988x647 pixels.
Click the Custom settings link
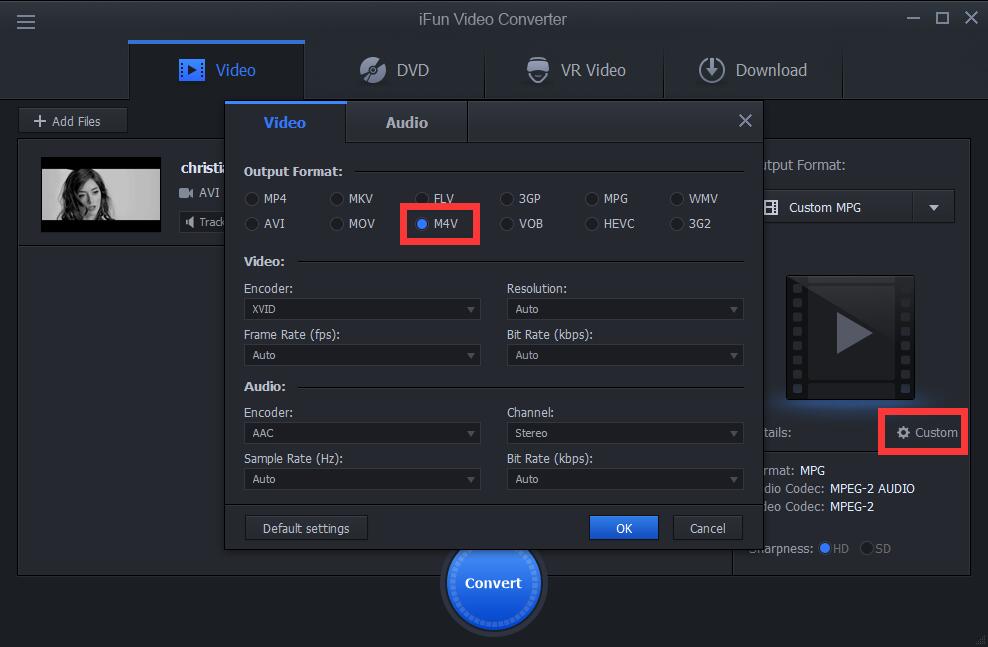tap(927, 432)
